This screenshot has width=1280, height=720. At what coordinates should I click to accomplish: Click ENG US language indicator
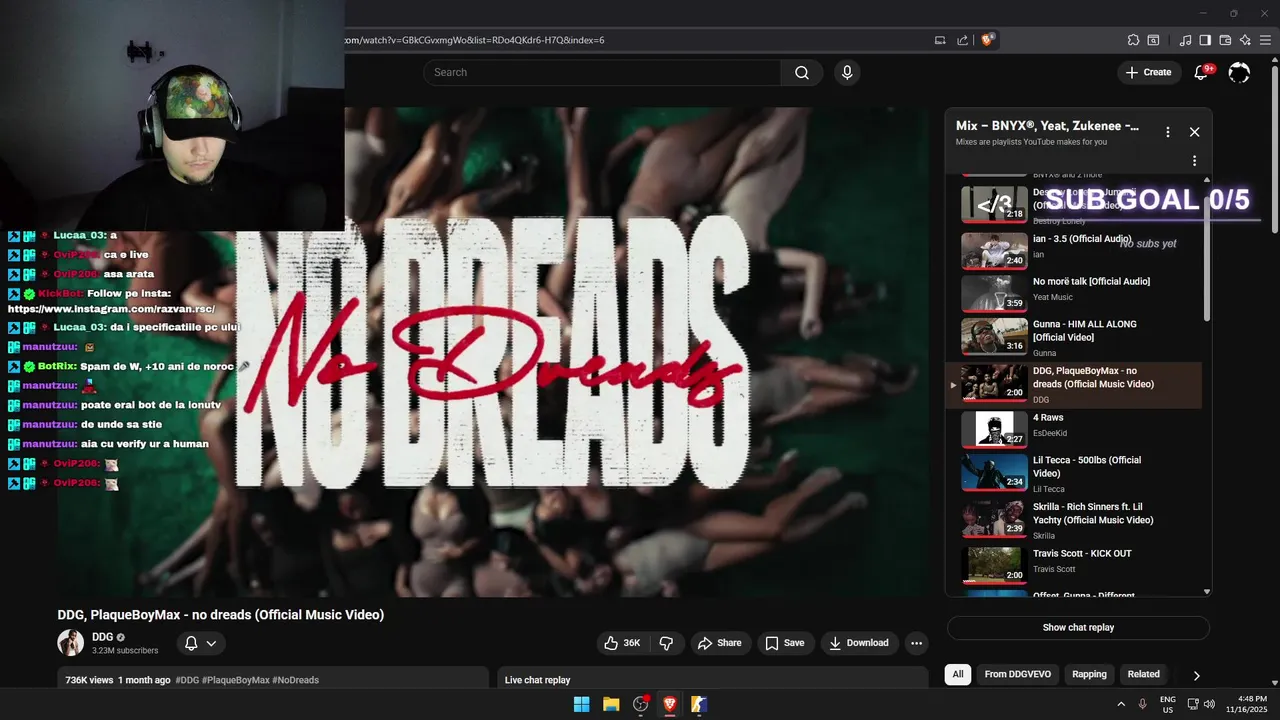click(x=1167, y=704)
